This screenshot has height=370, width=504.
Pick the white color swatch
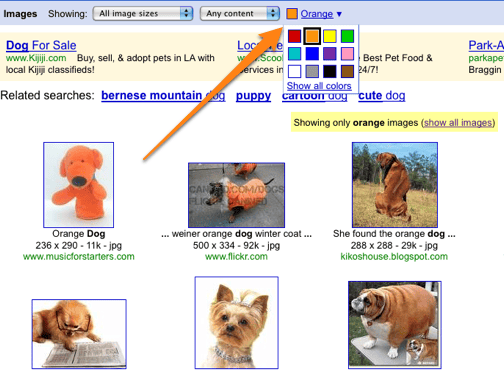click(x=294, y=71)
